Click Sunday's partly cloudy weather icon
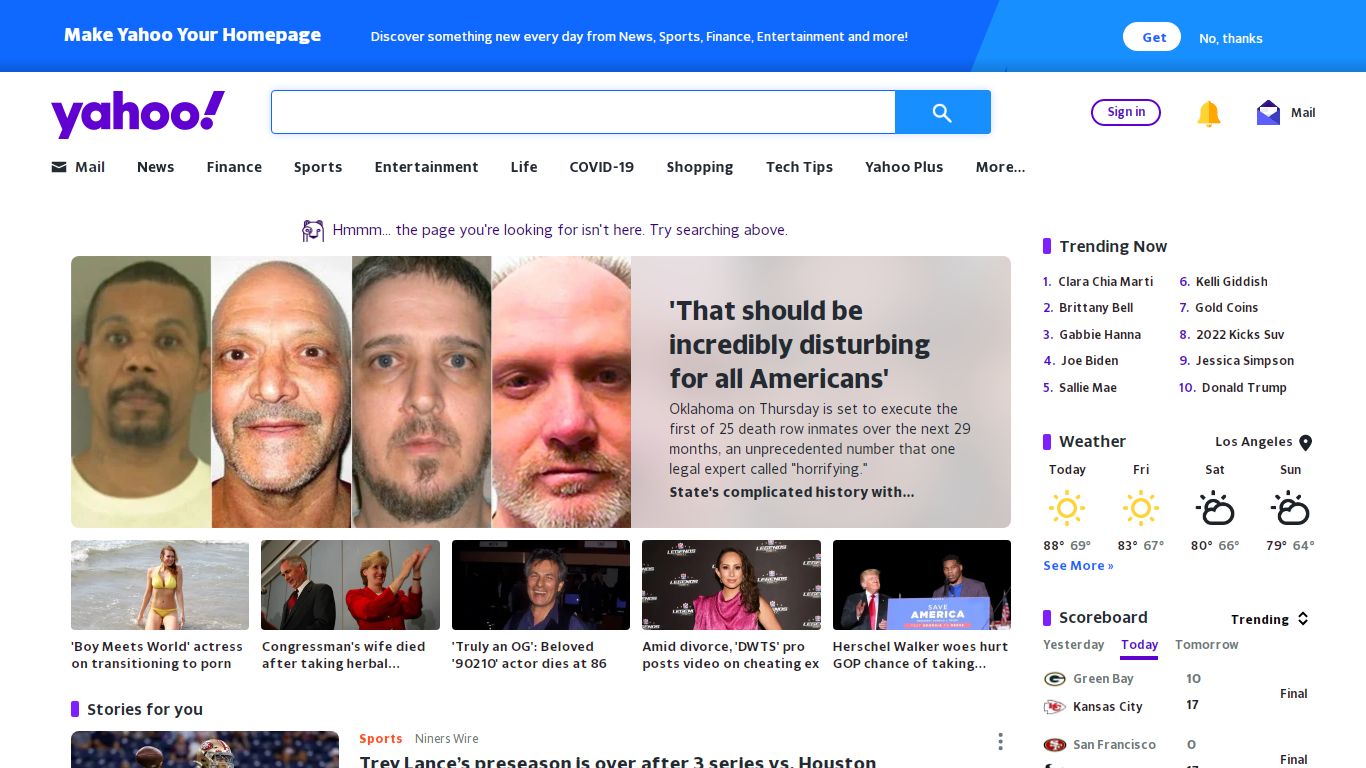Viewport: 1366px width, 768px height. coord(1290,508)
